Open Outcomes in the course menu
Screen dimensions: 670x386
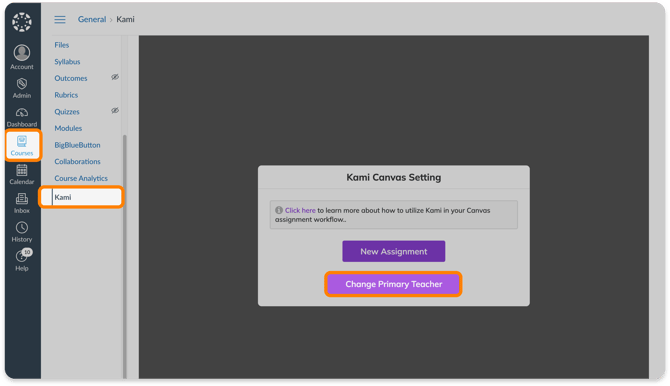click(71, 78)
